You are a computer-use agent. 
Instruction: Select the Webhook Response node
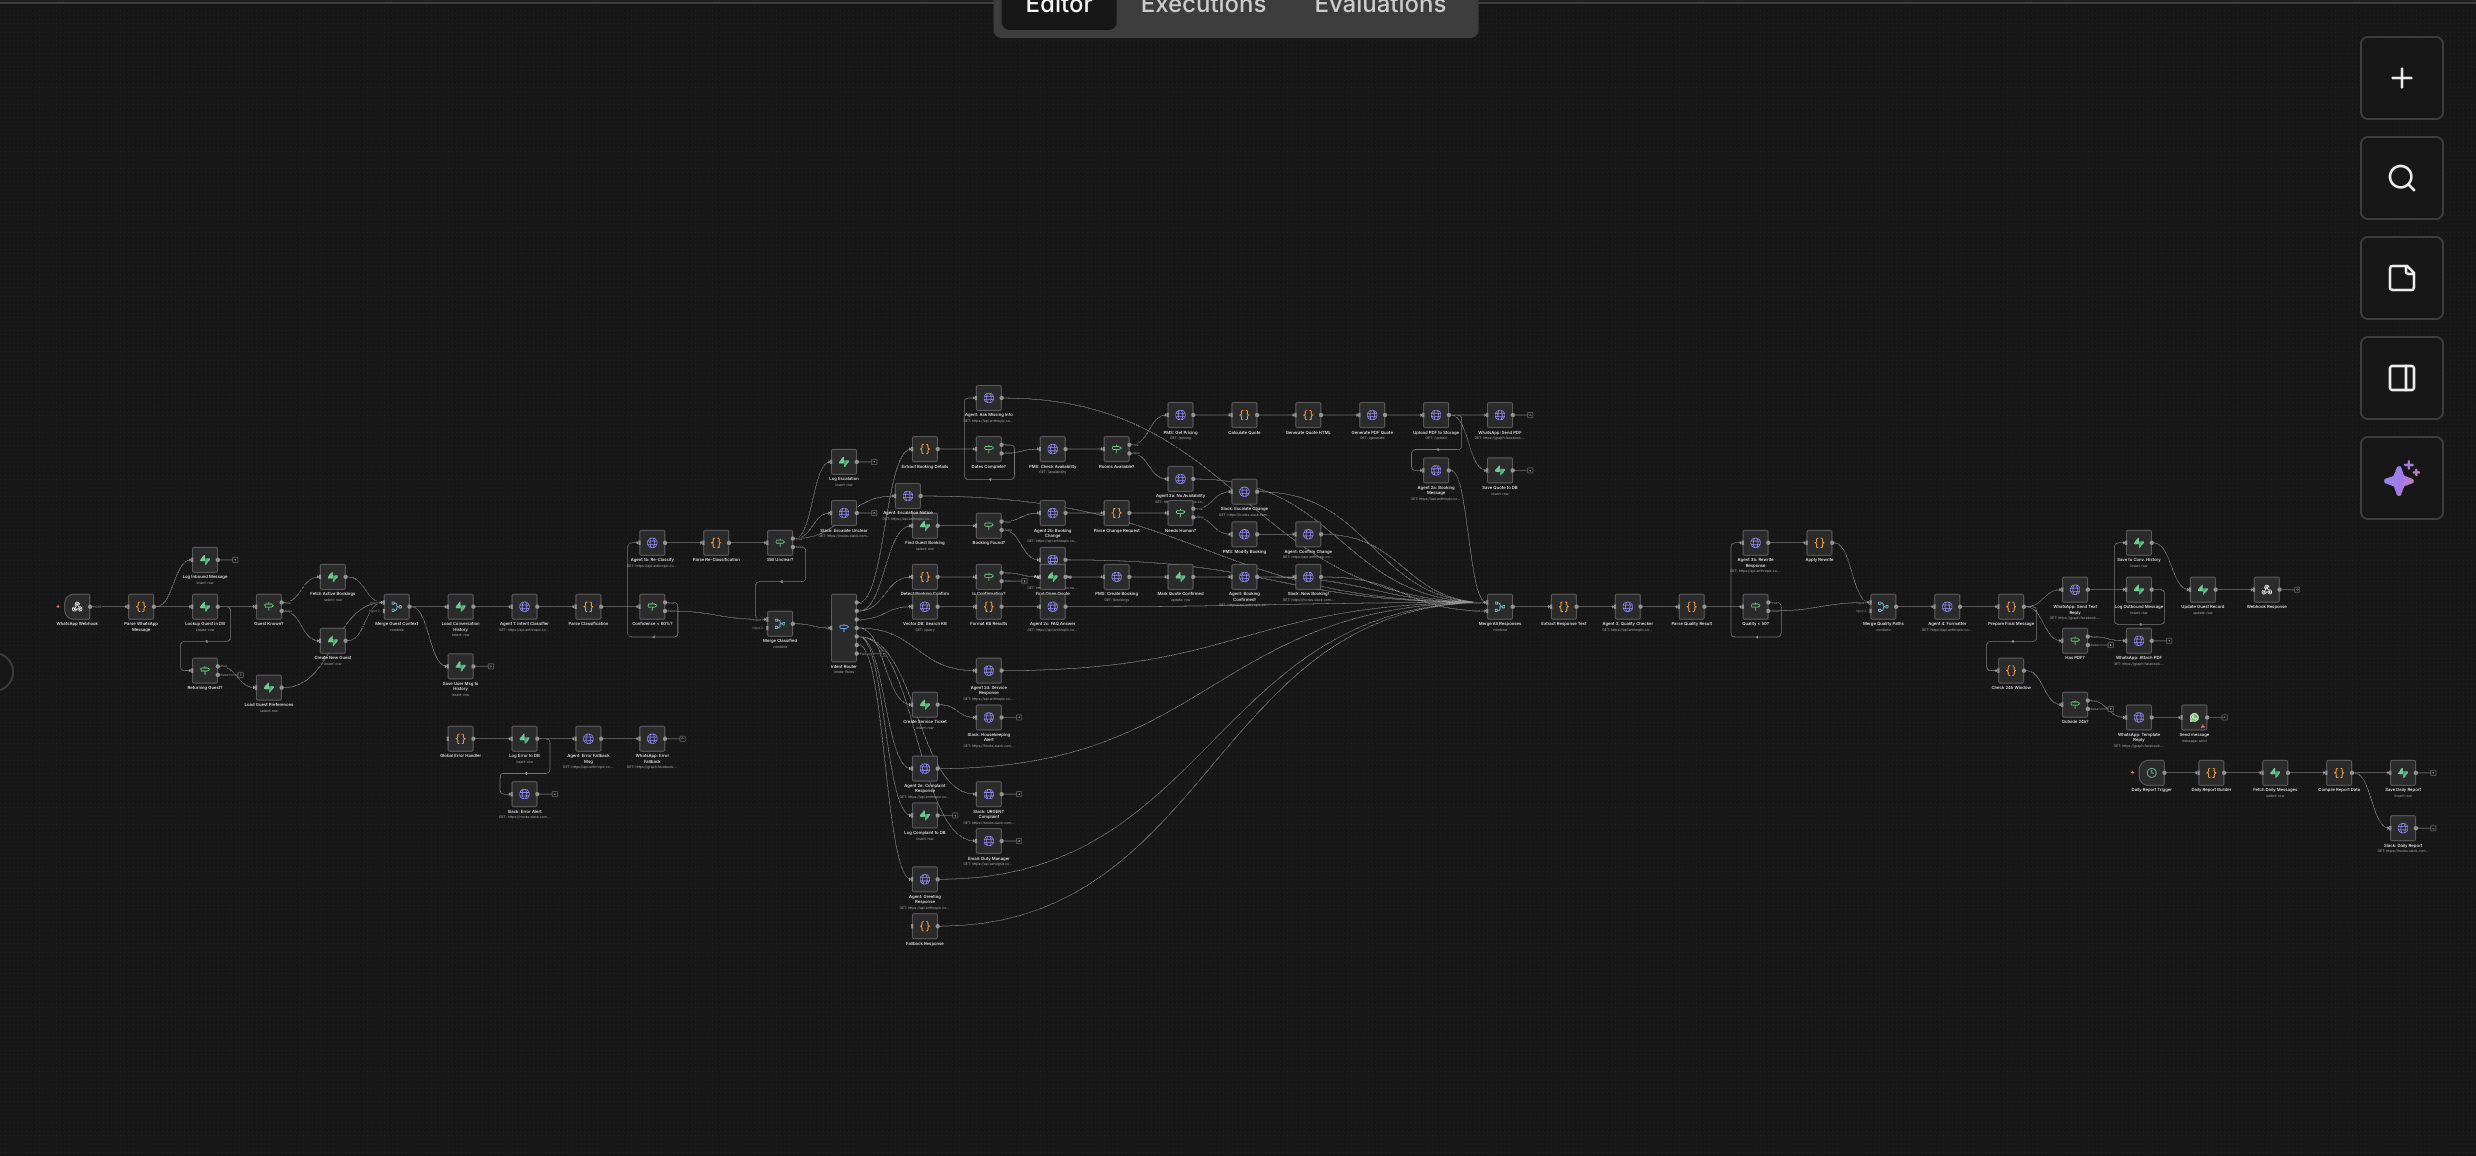click(x=2266, y=589)
